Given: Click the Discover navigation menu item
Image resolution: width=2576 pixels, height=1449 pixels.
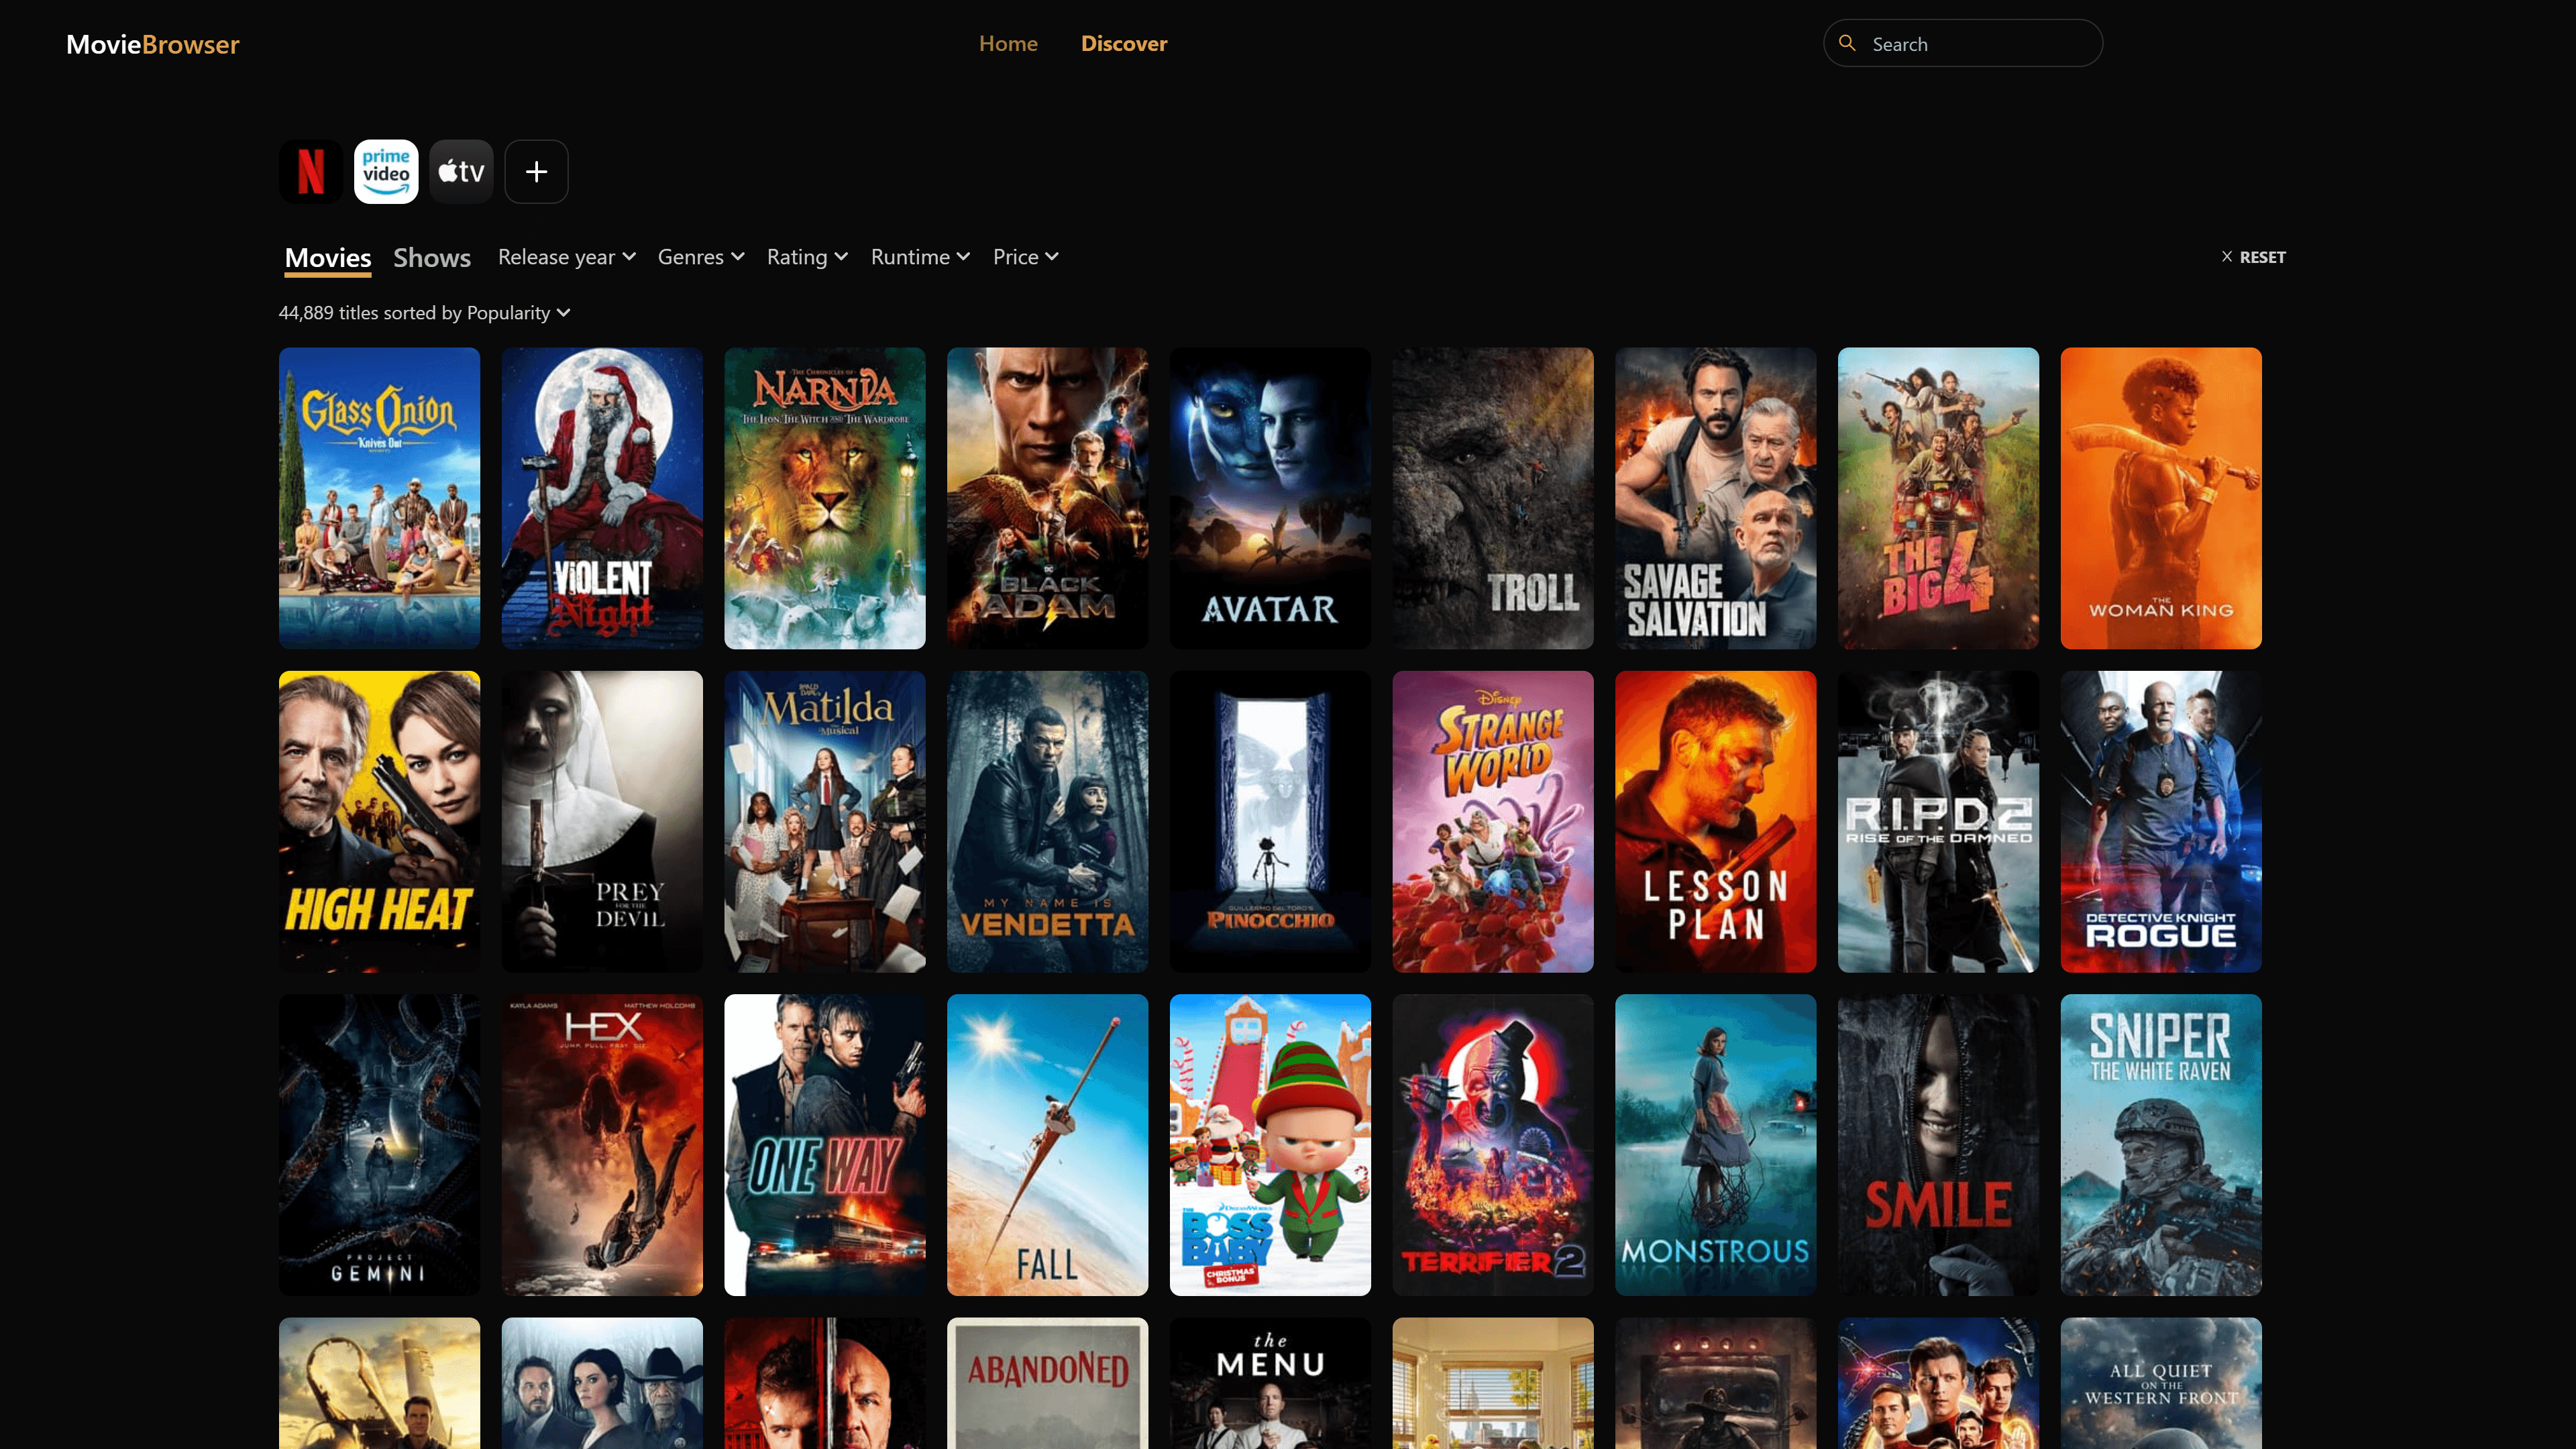Looking at the screenshot, I should (x=1124, y=42).
